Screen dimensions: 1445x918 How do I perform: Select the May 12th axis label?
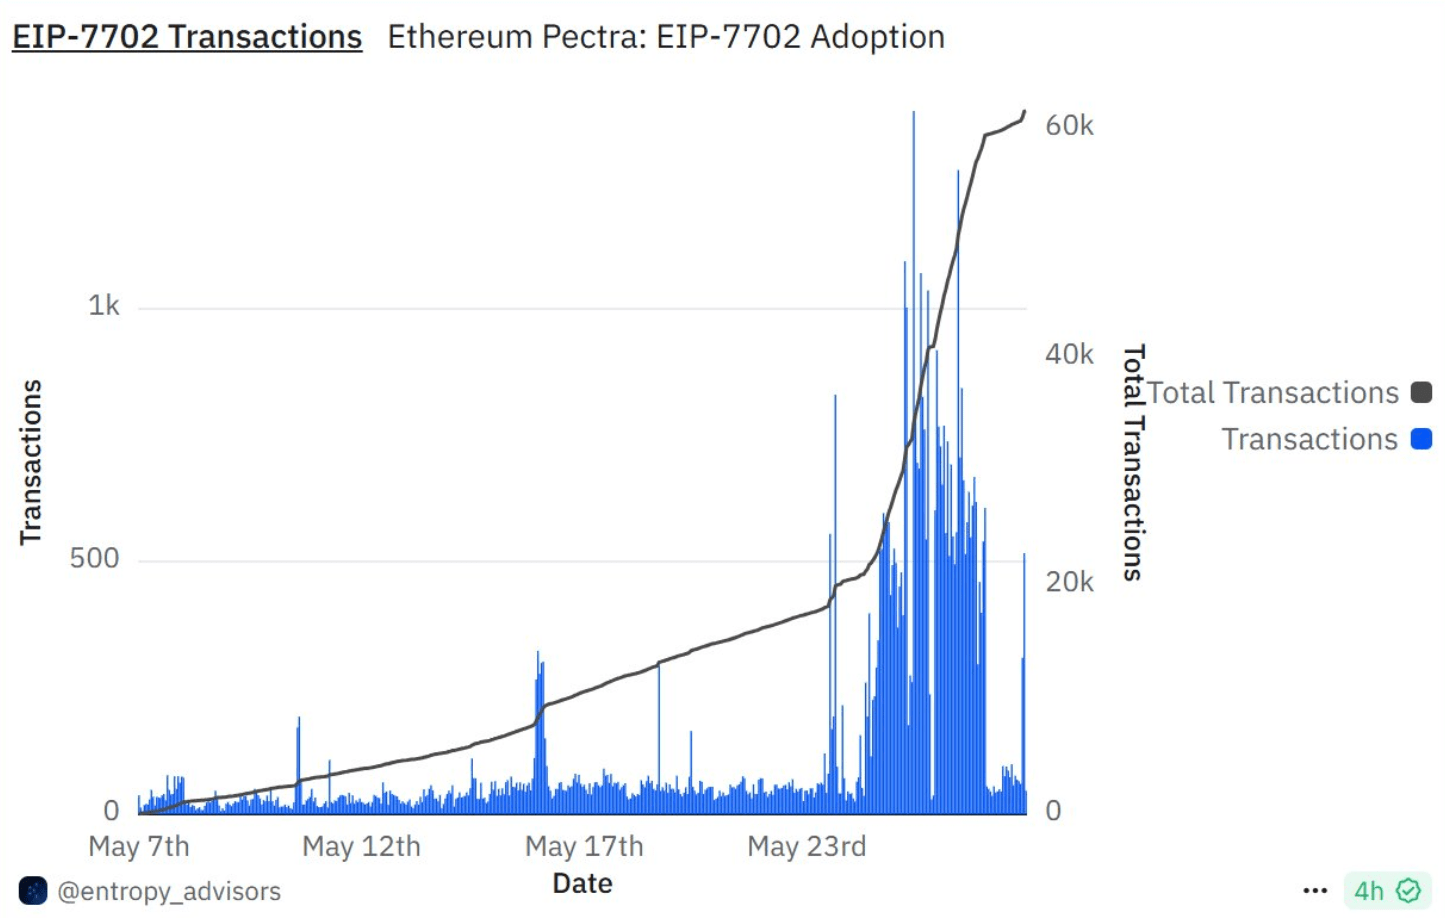pyautogui.click(x=362, y=846)
